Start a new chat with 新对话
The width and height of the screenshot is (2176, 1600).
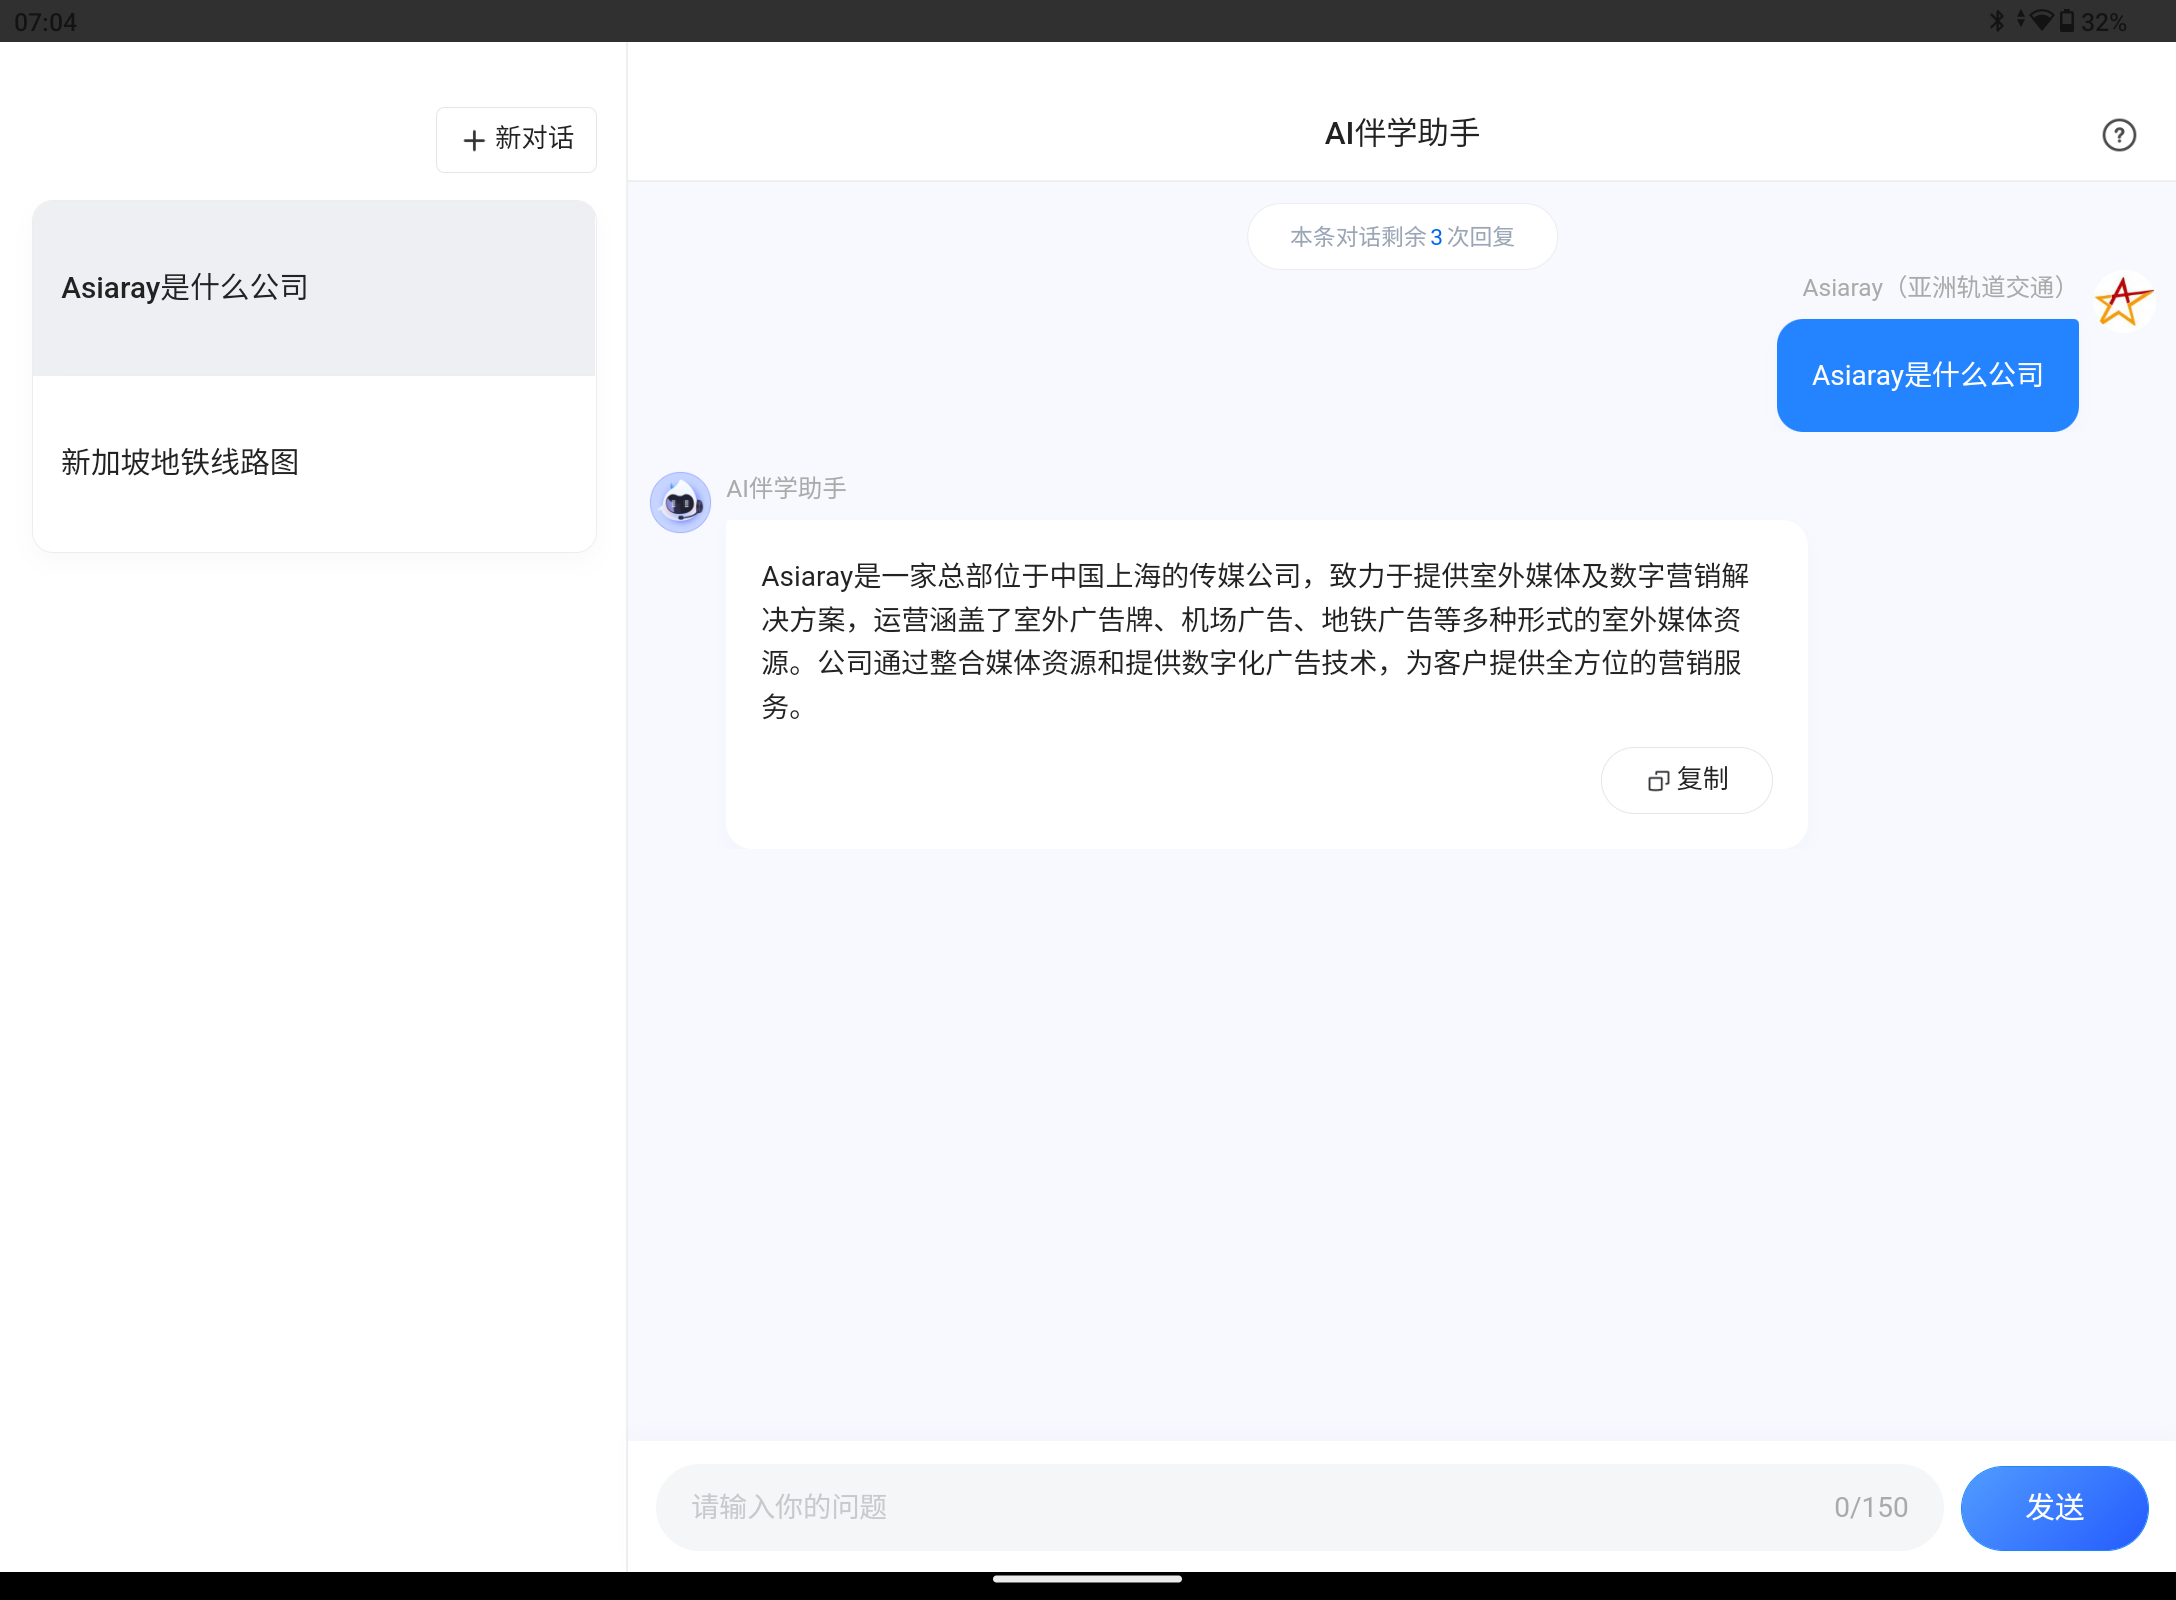[x=516, y=139]
